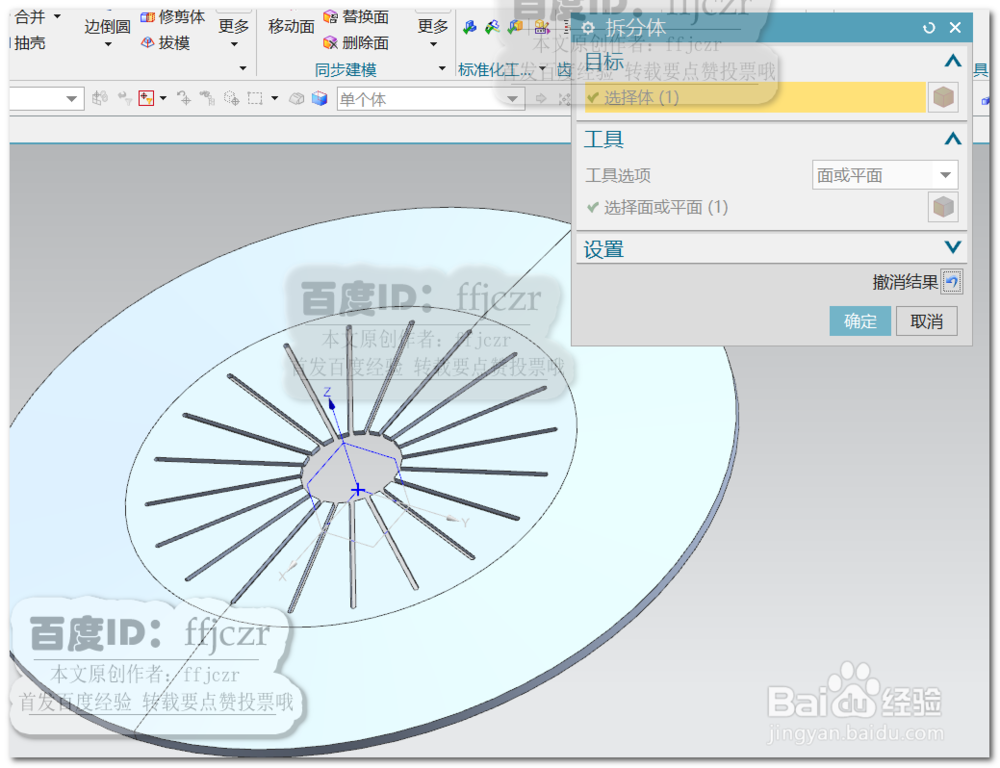Screen dimensions: 1000x768
Task: Select the 删除面 (Delete Face) tool
Action: (x=357, y=43)
